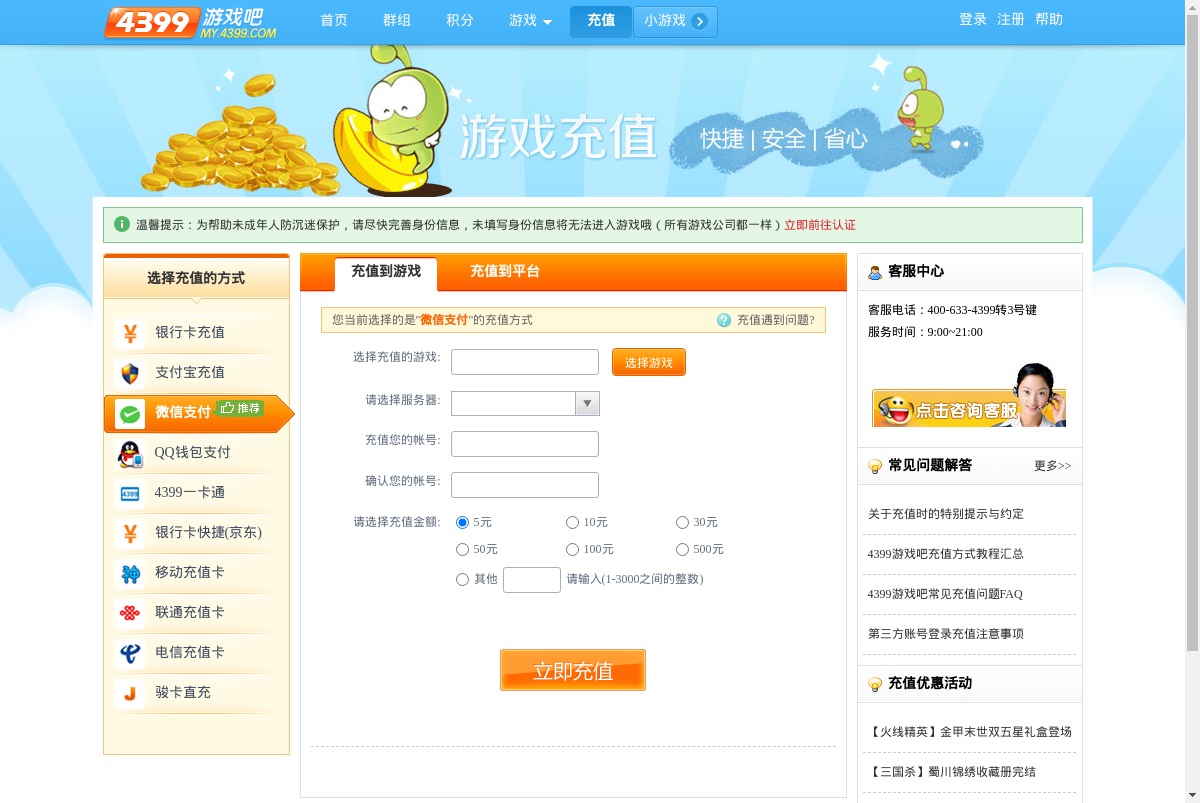This screenshot has height=803, width=1200.
Task: Open 关于充值时的特别提示与约定
Action: 946,514
